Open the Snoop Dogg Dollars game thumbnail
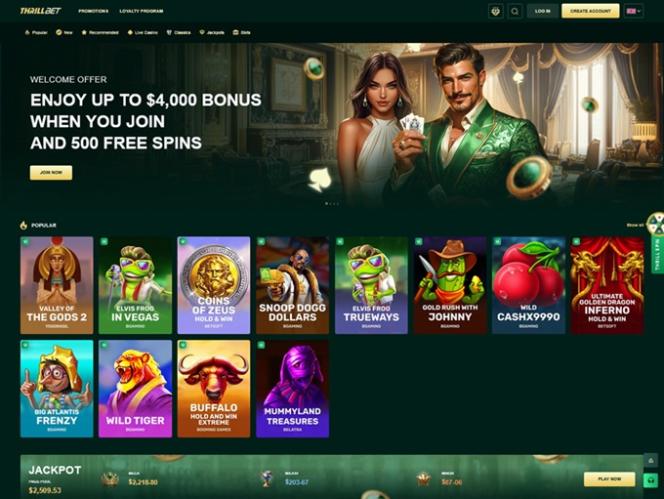This screenshot has height=499, width=664. (x=292, y=285)
